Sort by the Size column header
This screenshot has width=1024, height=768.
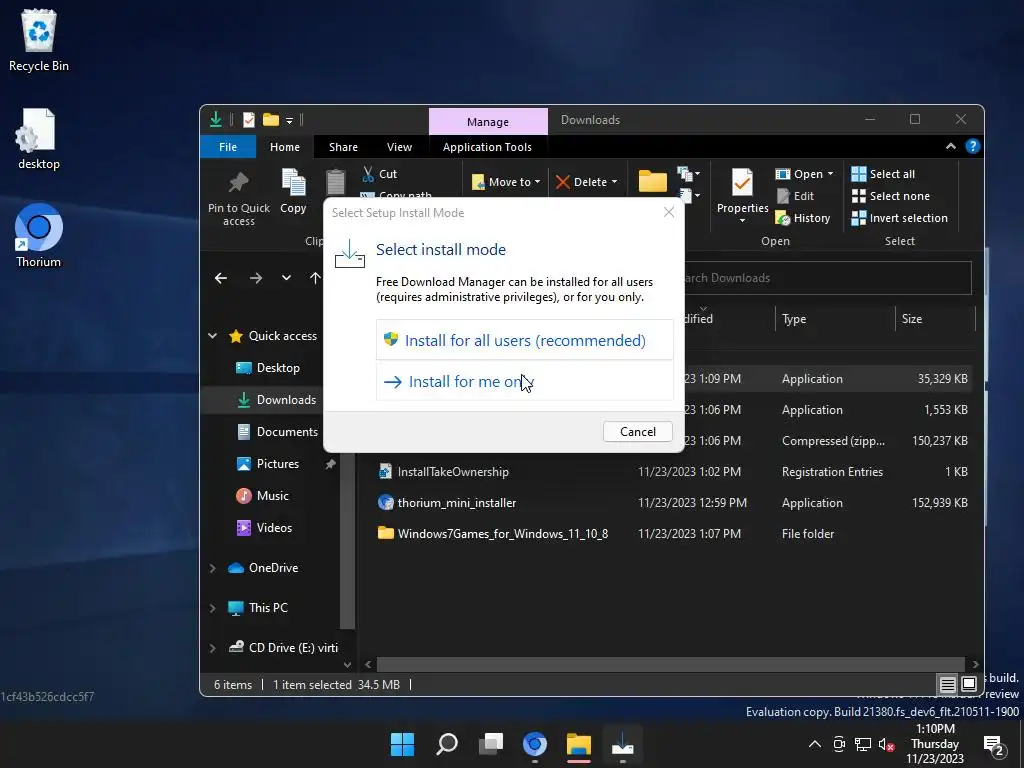pyautogui.click(x=934, y=319)
